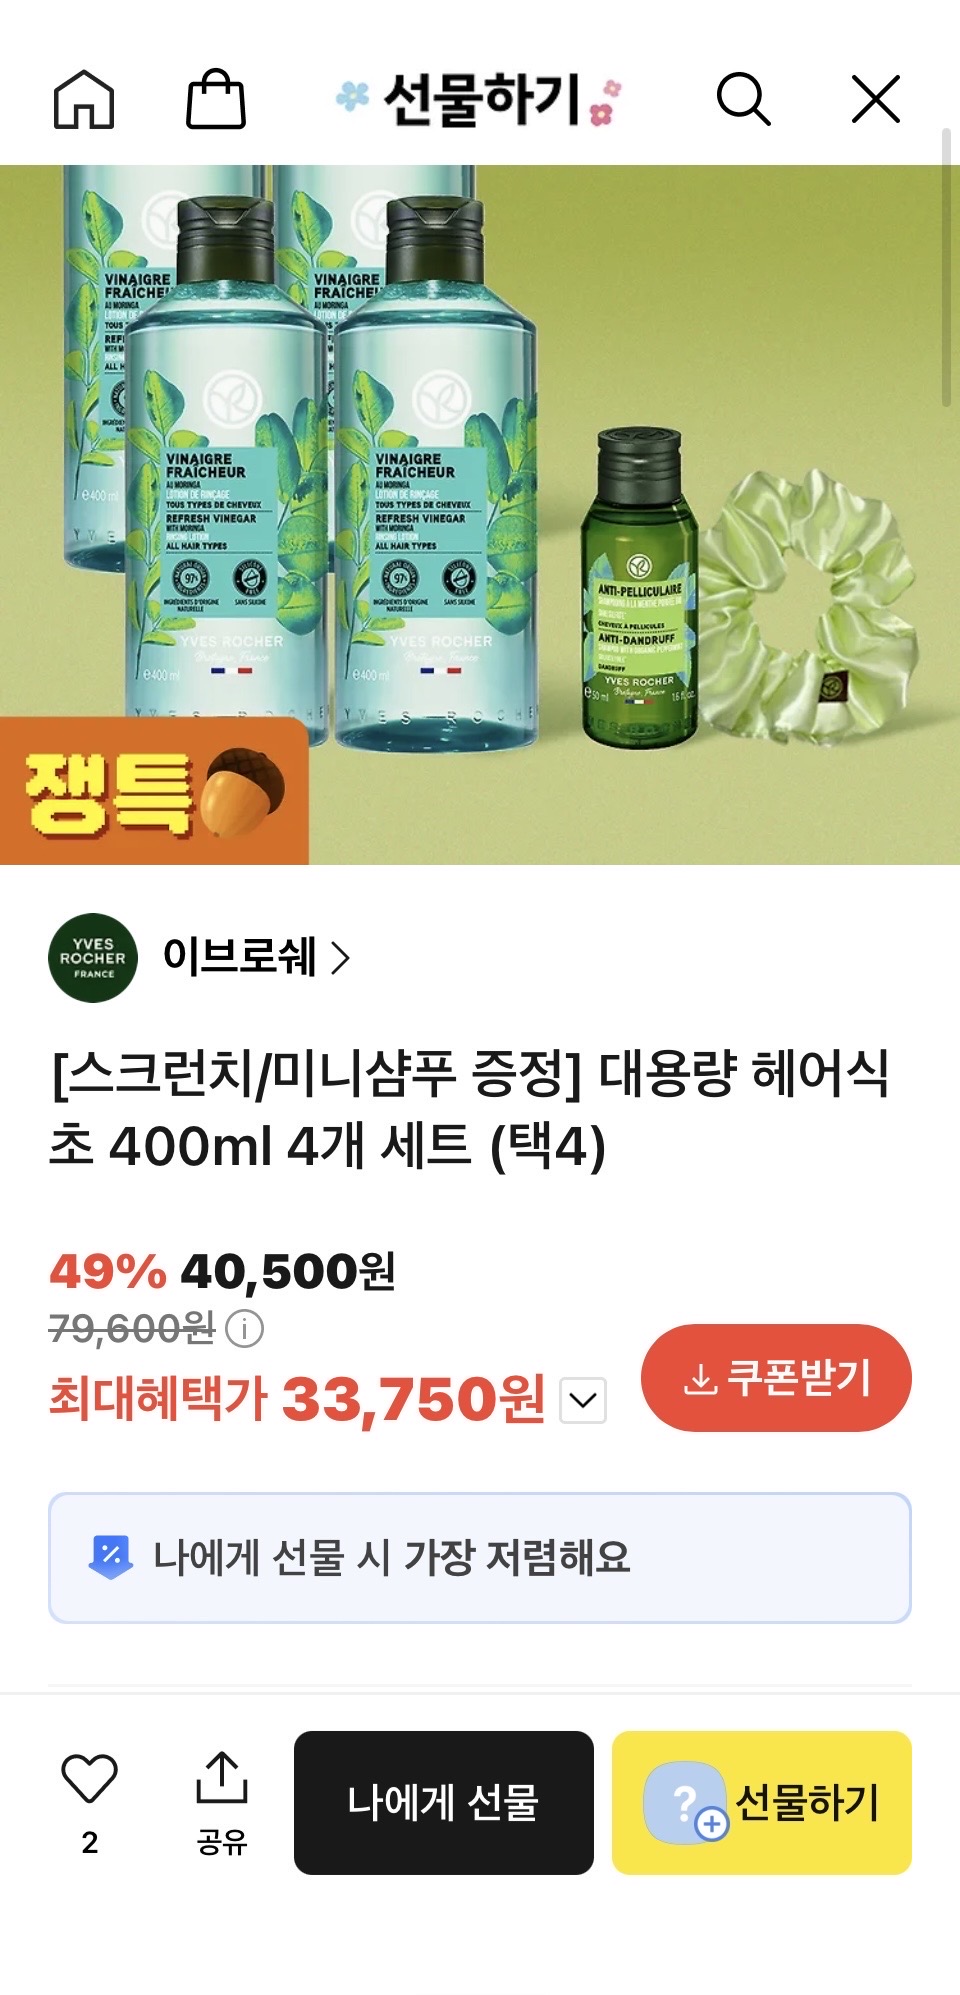The width and height of the screenshot is (960, 1995).
Task: Go to the home icon
Action: tap(84, 100)
